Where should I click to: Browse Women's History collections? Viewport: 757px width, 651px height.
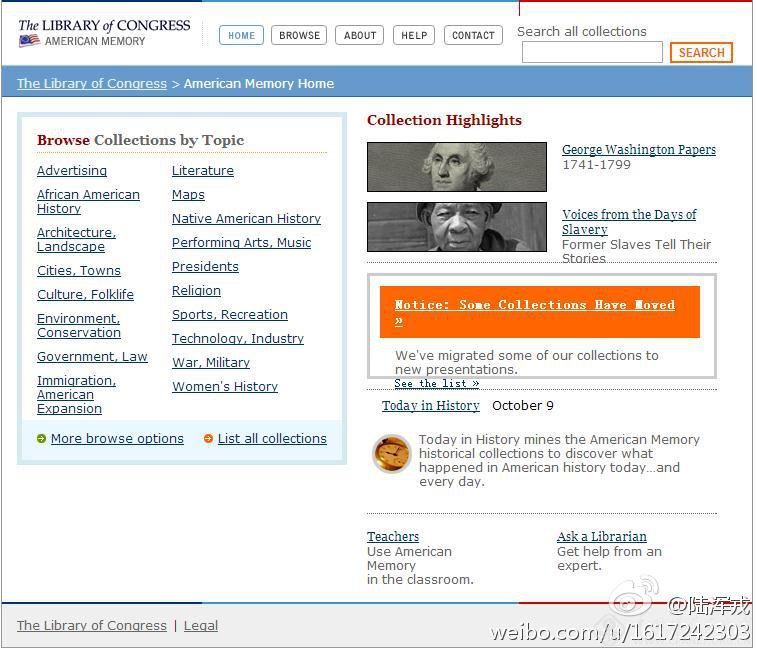coord(225,387)
